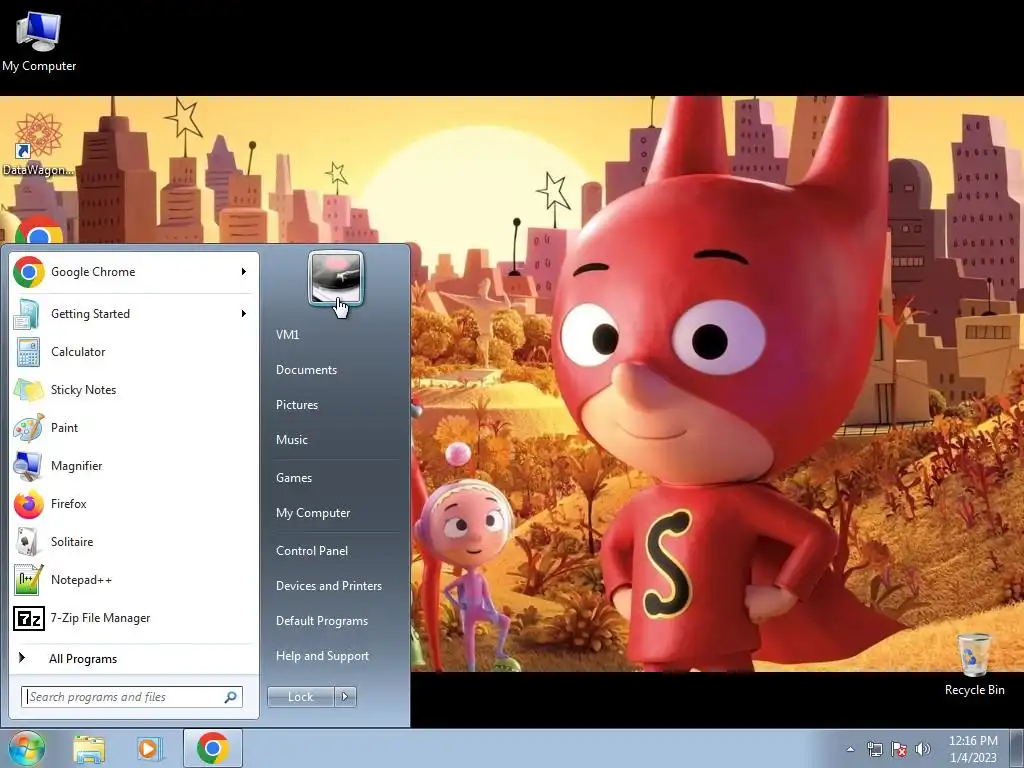Click the Lock button
Image resolution: width=1024 pixels, height=768 pixels.
coord(301,697)
